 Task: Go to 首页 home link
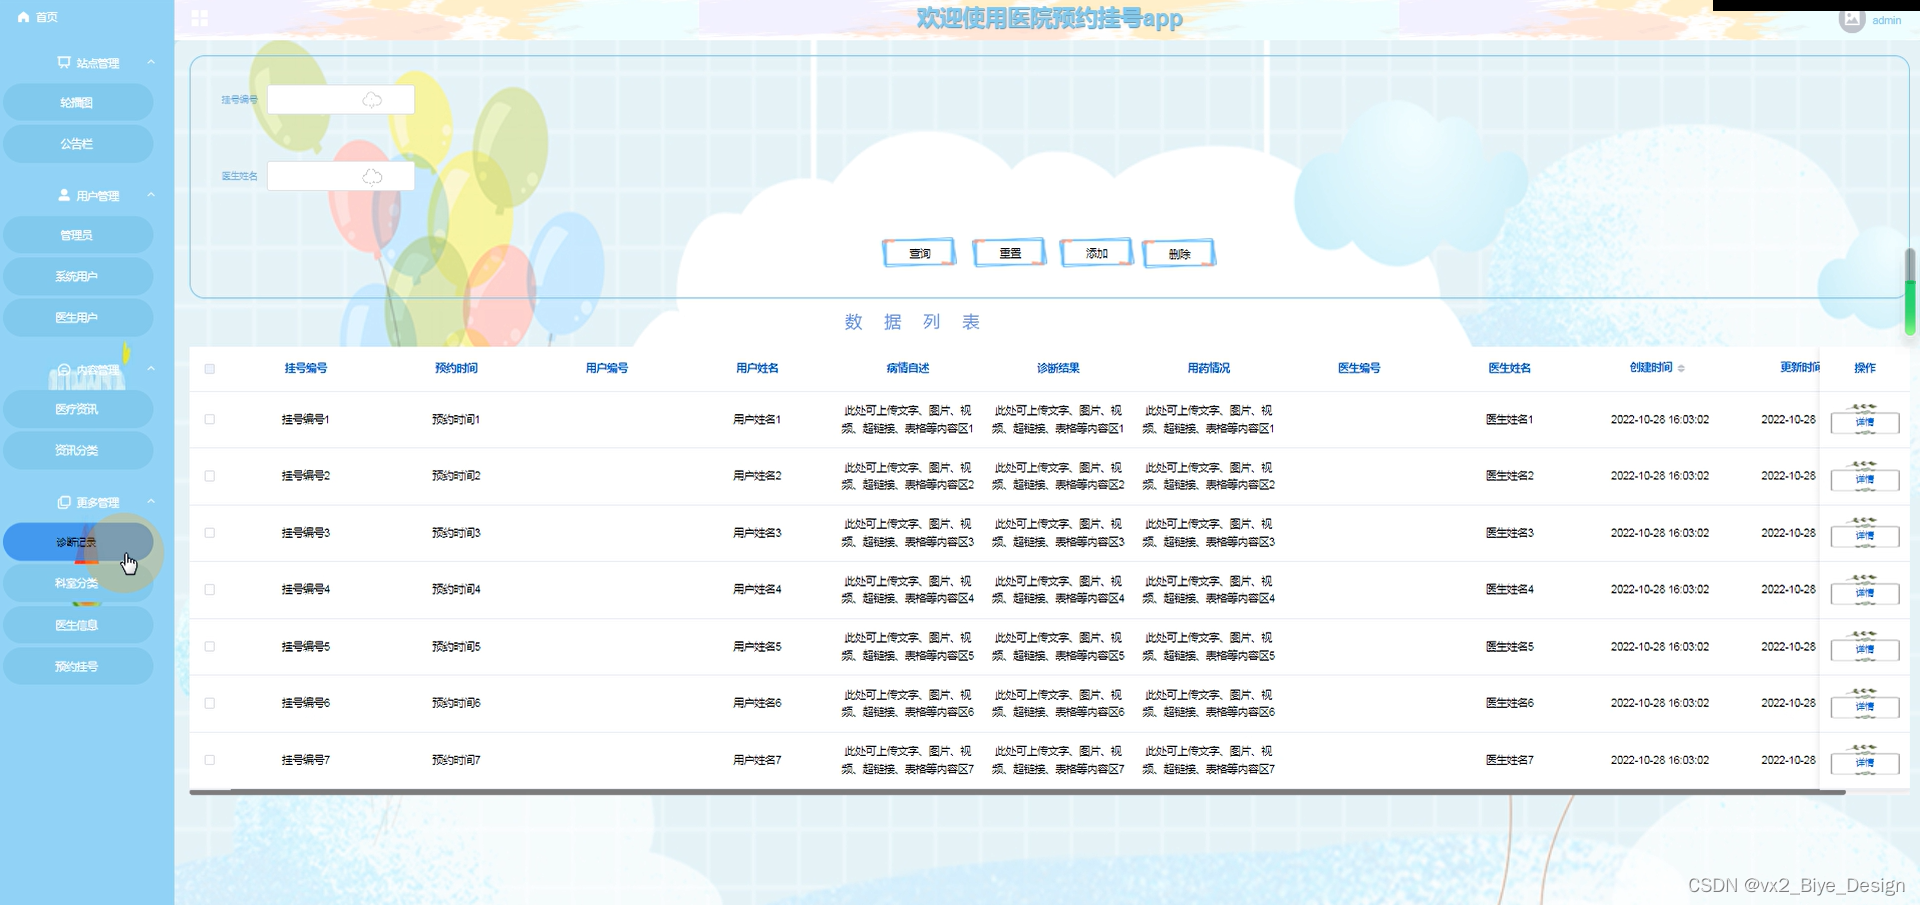(47, 17)
